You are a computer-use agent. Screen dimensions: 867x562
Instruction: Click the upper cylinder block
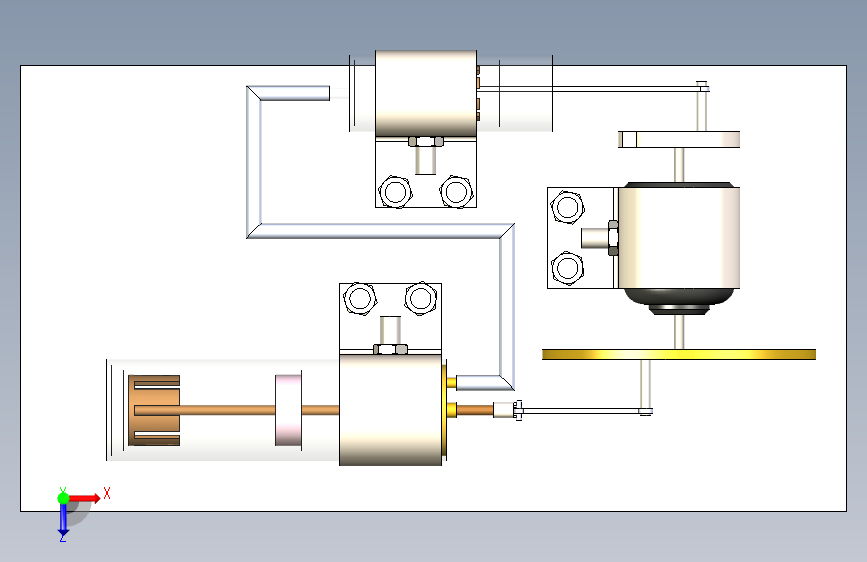point(426,93)
